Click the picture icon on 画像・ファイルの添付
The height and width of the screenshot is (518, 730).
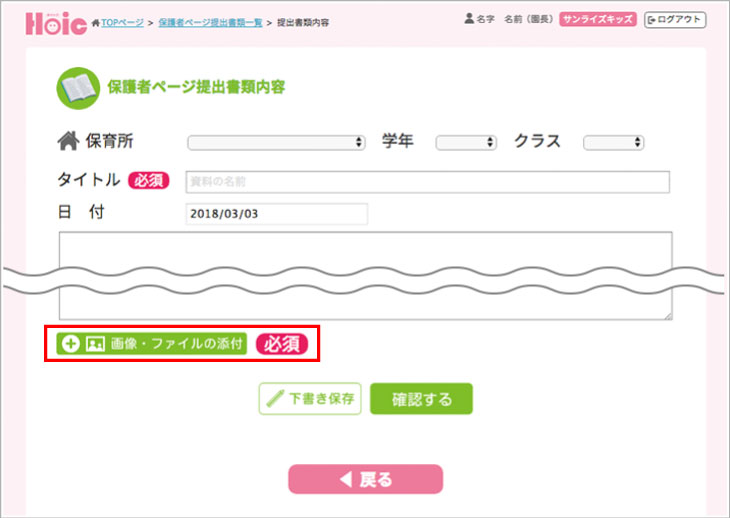[x=95, y=344]
